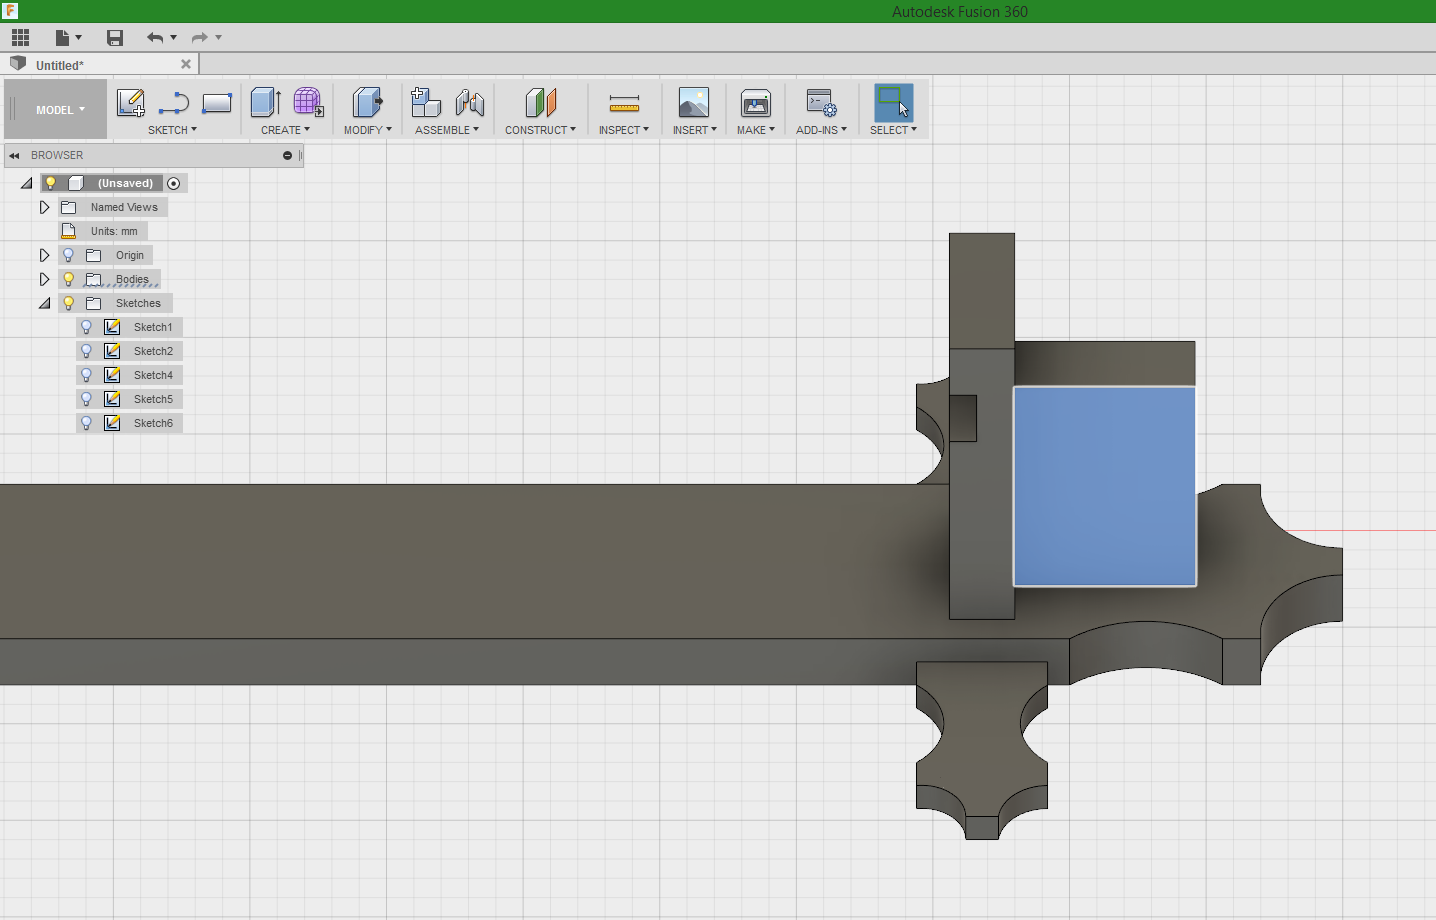Toggle visibility of the Sketches folder

click(x=69, y=303)
